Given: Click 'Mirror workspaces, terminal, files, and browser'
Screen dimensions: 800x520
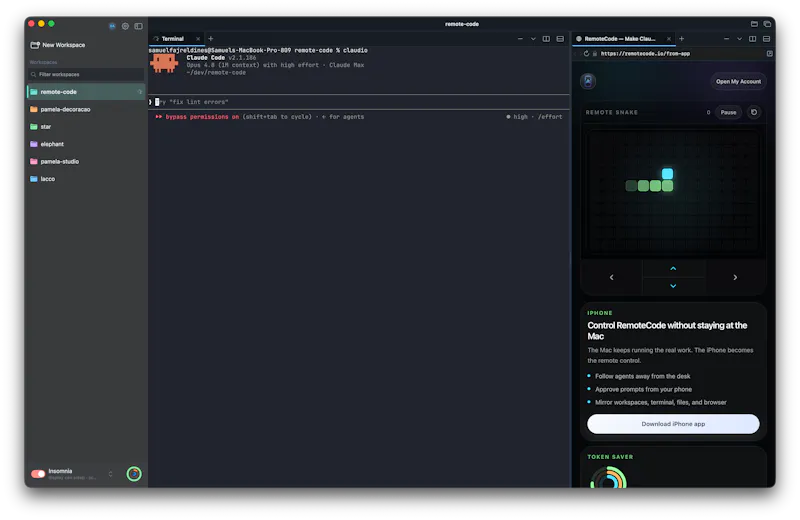Looking at the screenshot, I should (x=661, y=403).
